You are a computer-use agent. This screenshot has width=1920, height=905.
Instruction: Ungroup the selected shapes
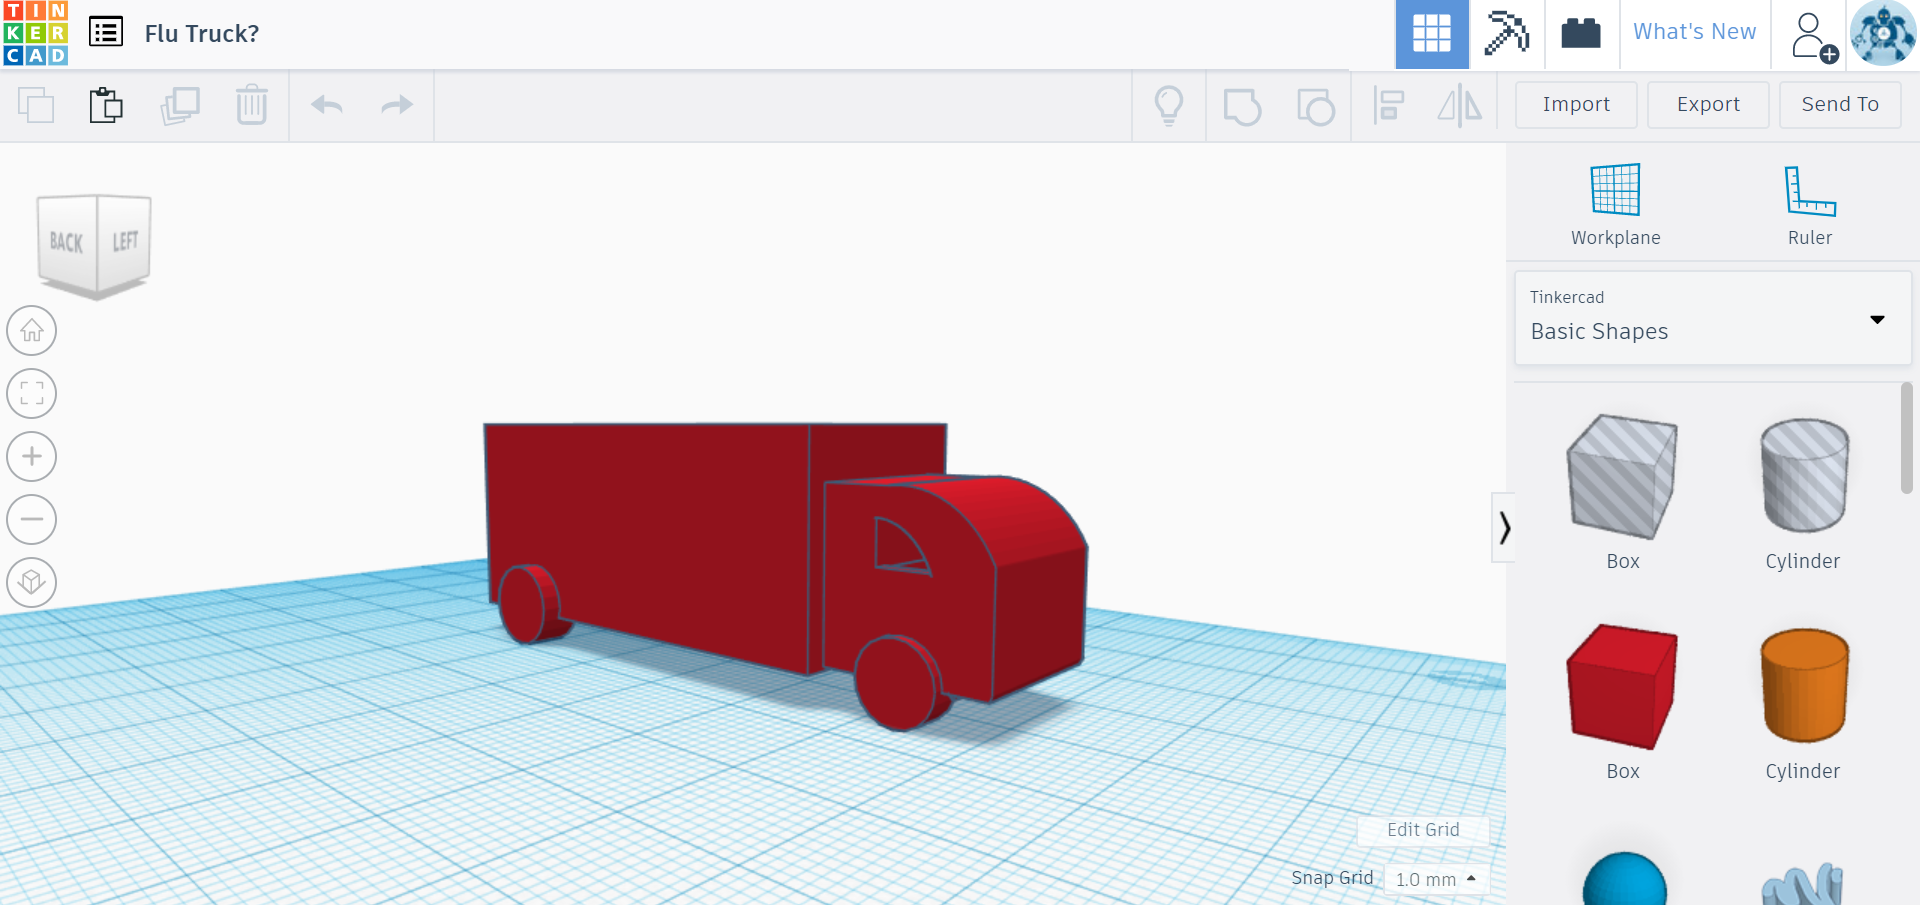(x=1316, y=106)
